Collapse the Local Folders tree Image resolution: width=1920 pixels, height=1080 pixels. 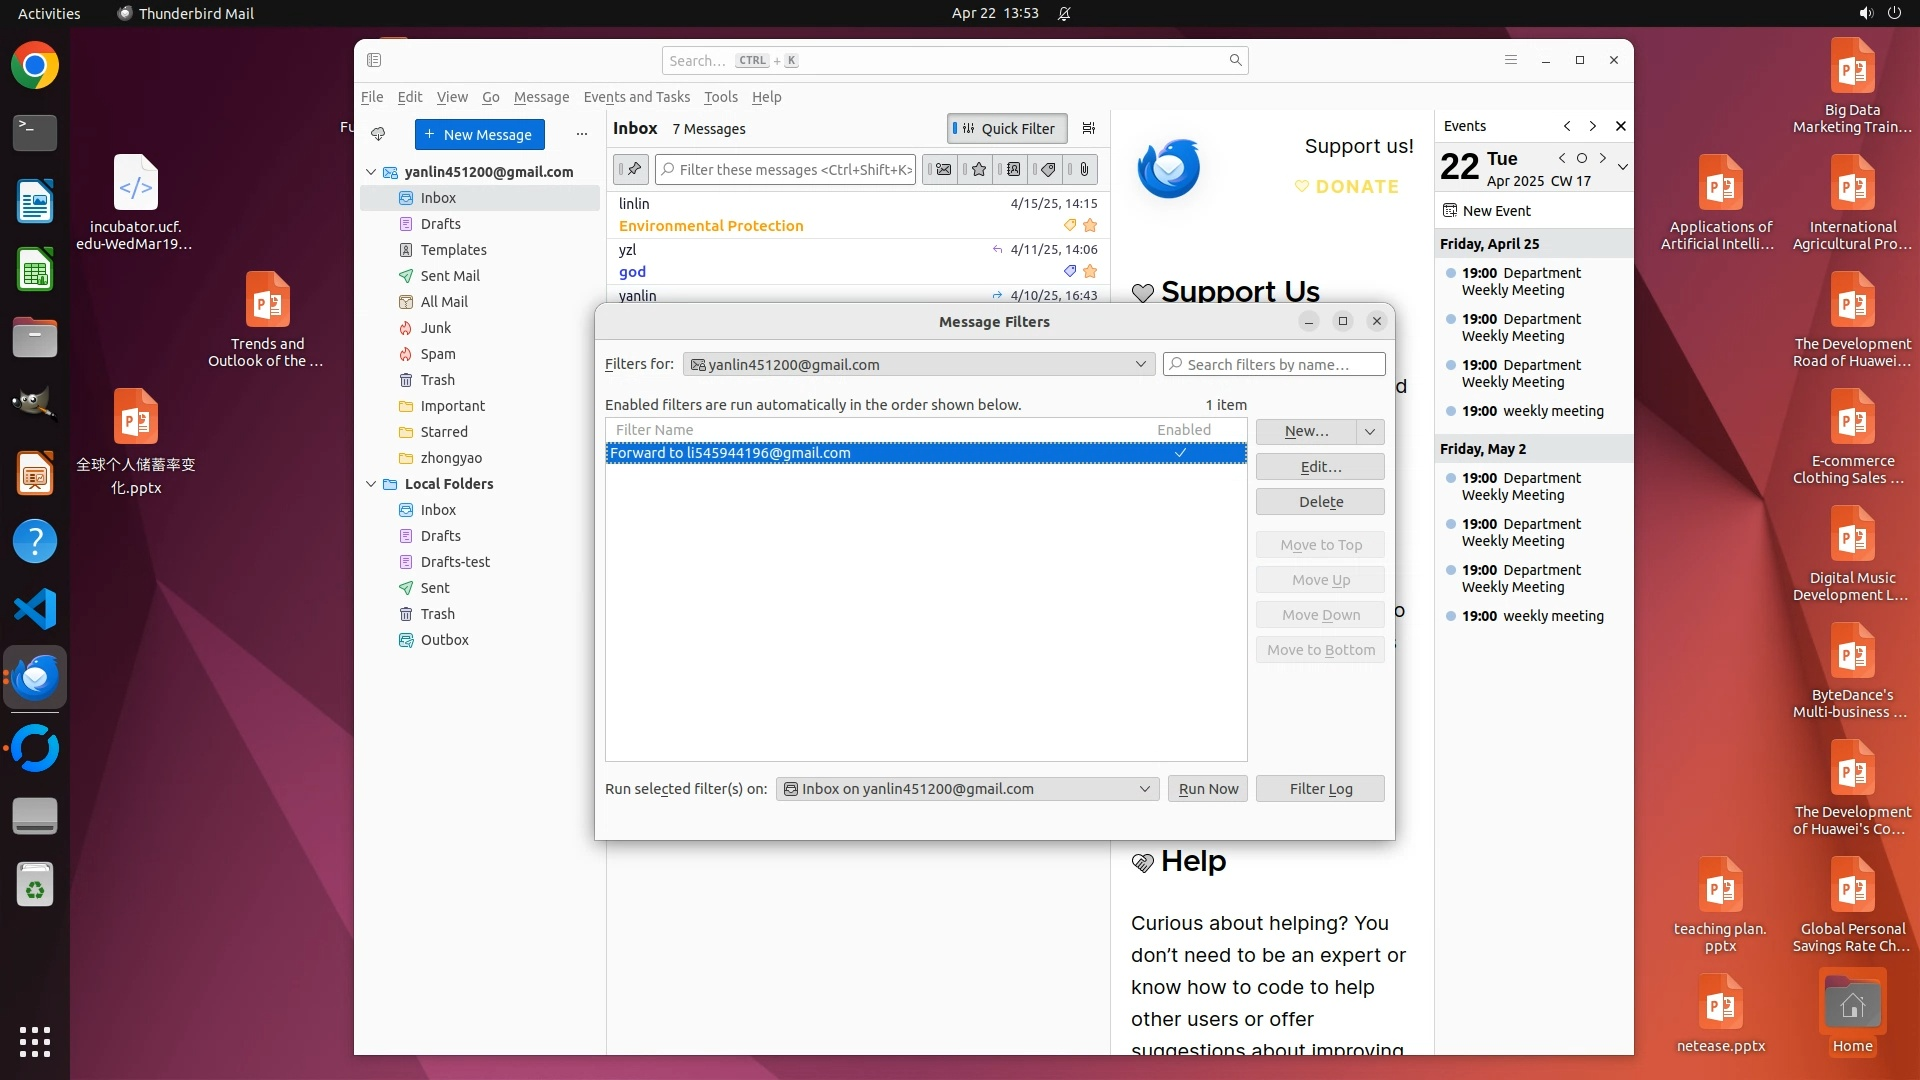(x=371, y=484)
